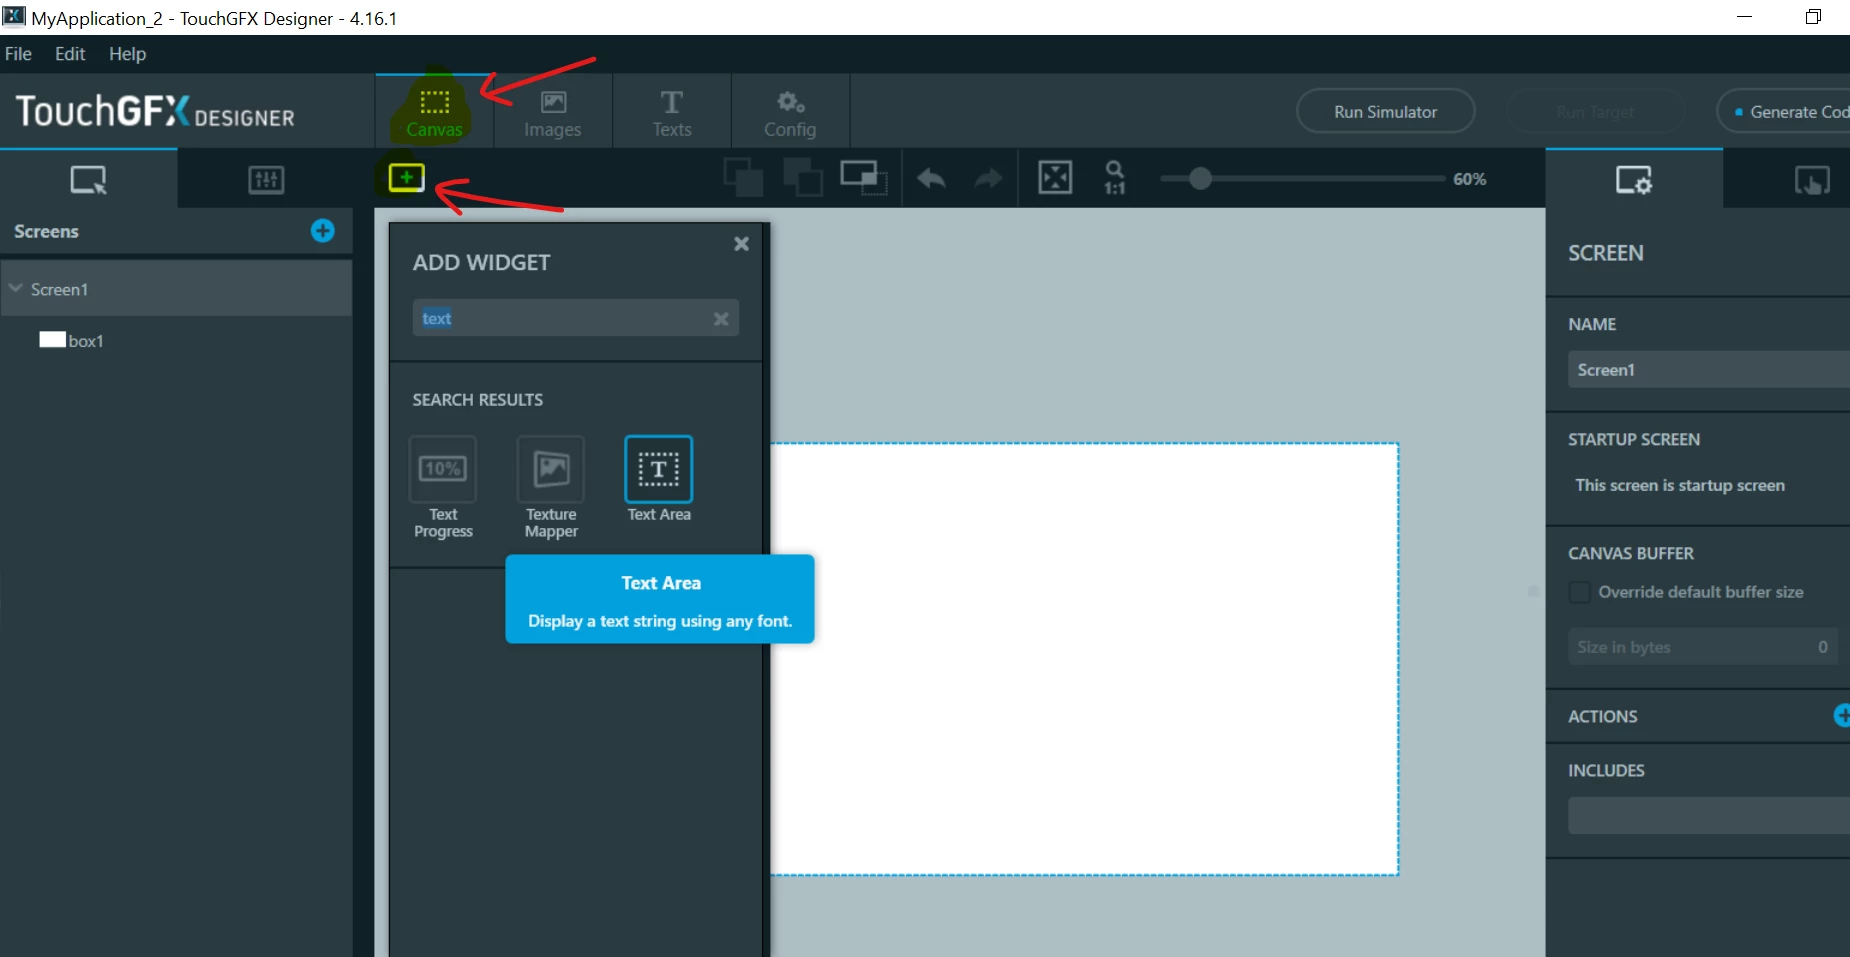Click the screen Name input field
Screen dimensions: 1850x957
click(x=1708, y=370)
